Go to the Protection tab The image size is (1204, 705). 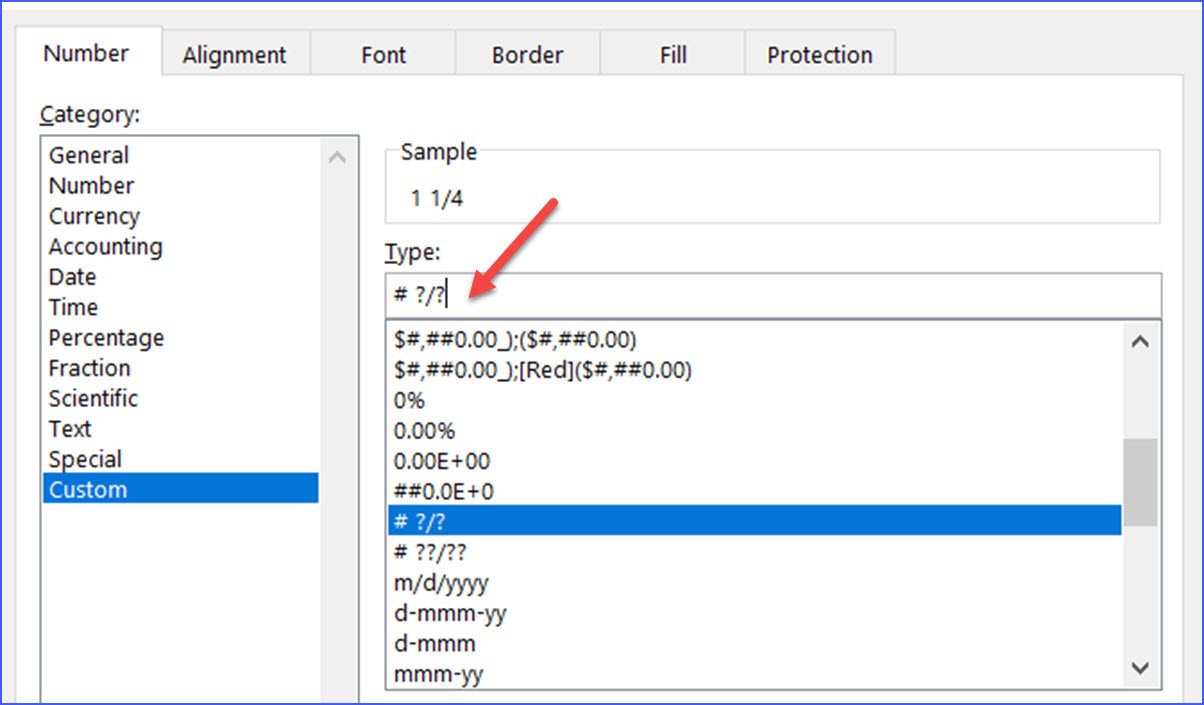point(819,55)
